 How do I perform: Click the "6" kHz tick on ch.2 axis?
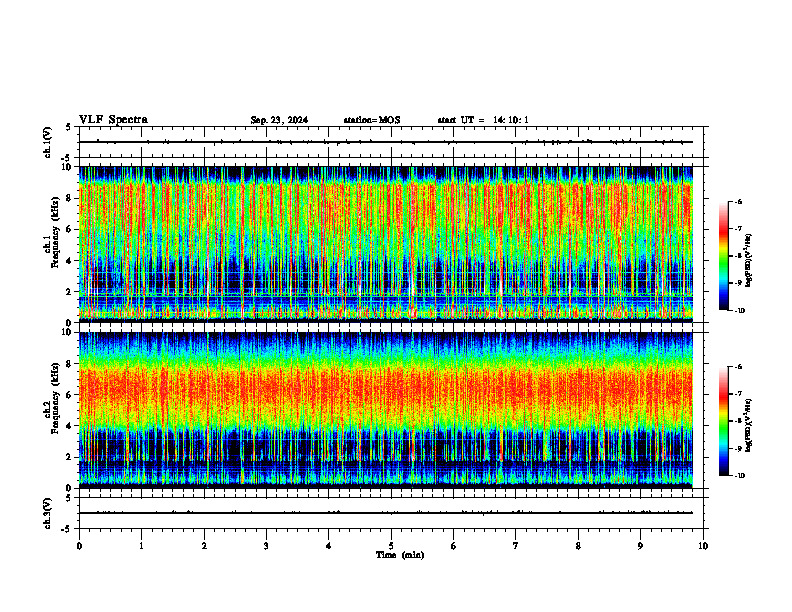tap(70, 395)
